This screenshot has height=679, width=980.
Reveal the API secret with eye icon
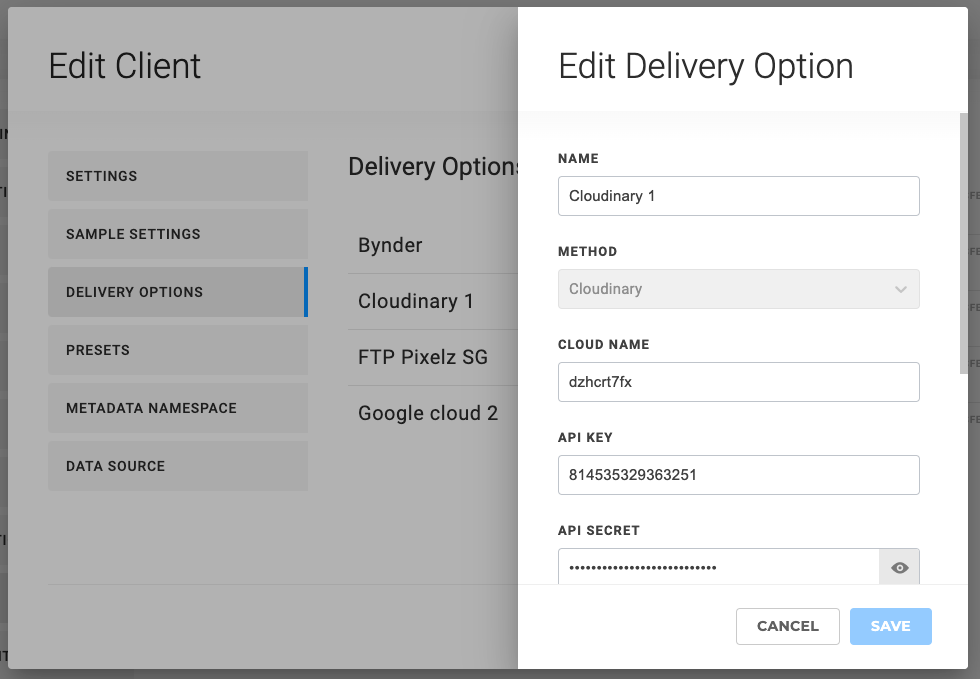(x=899, y=567)
